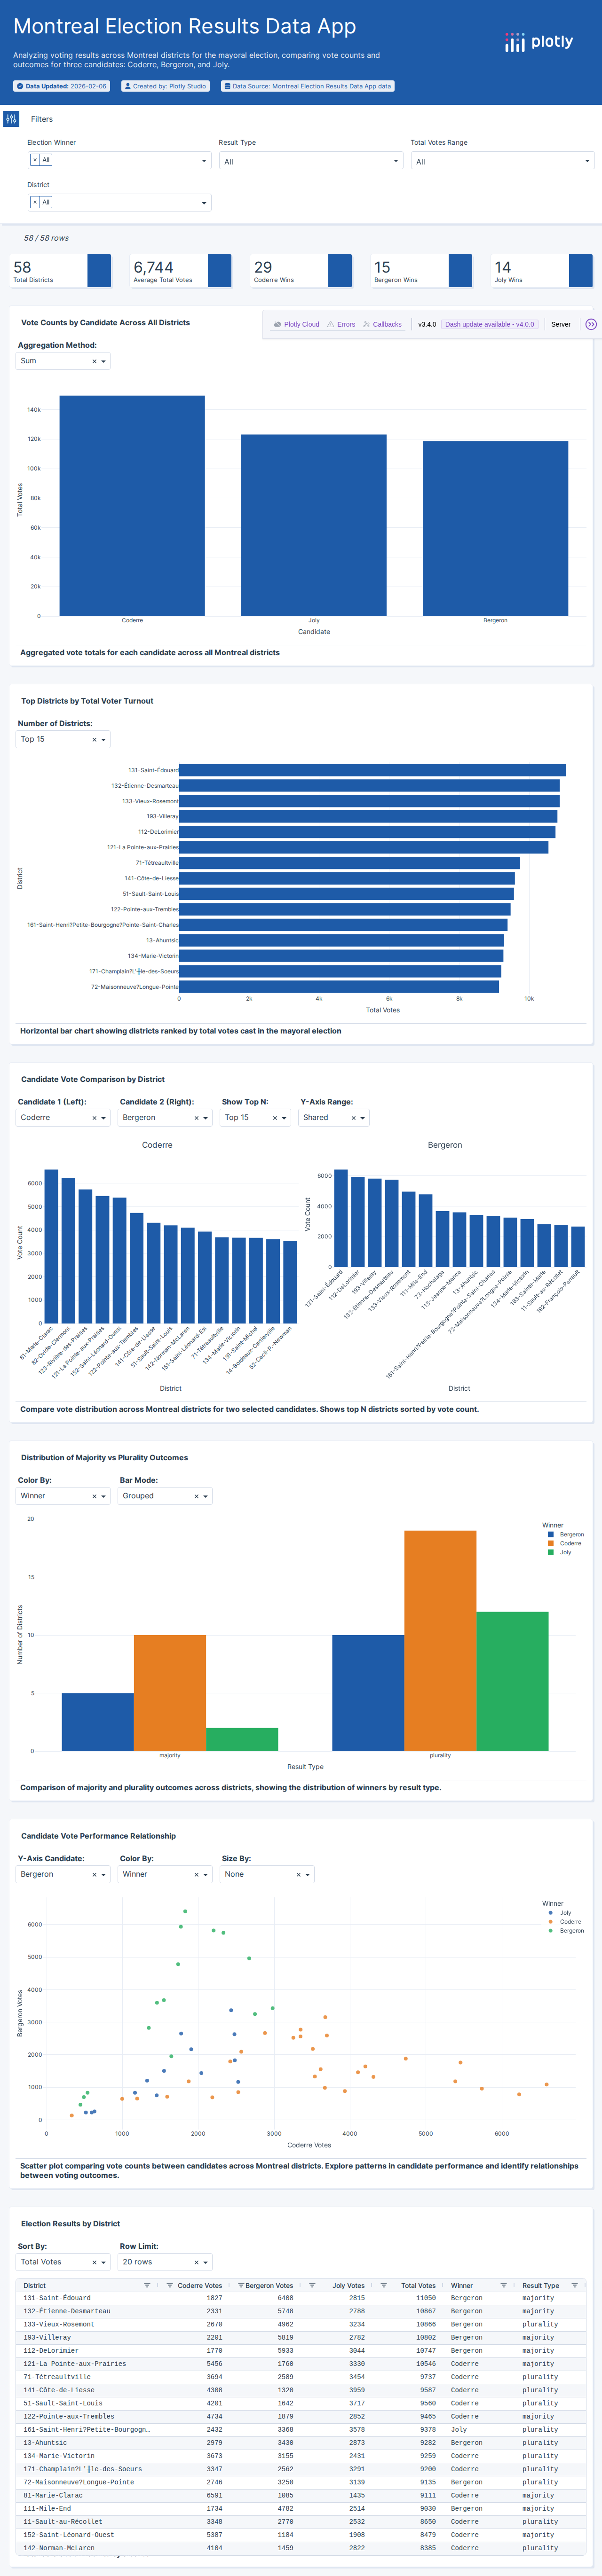Screen dimensions: 602x2576
Task: Open filter menu on District column
Action: (x=147, y=2285)
